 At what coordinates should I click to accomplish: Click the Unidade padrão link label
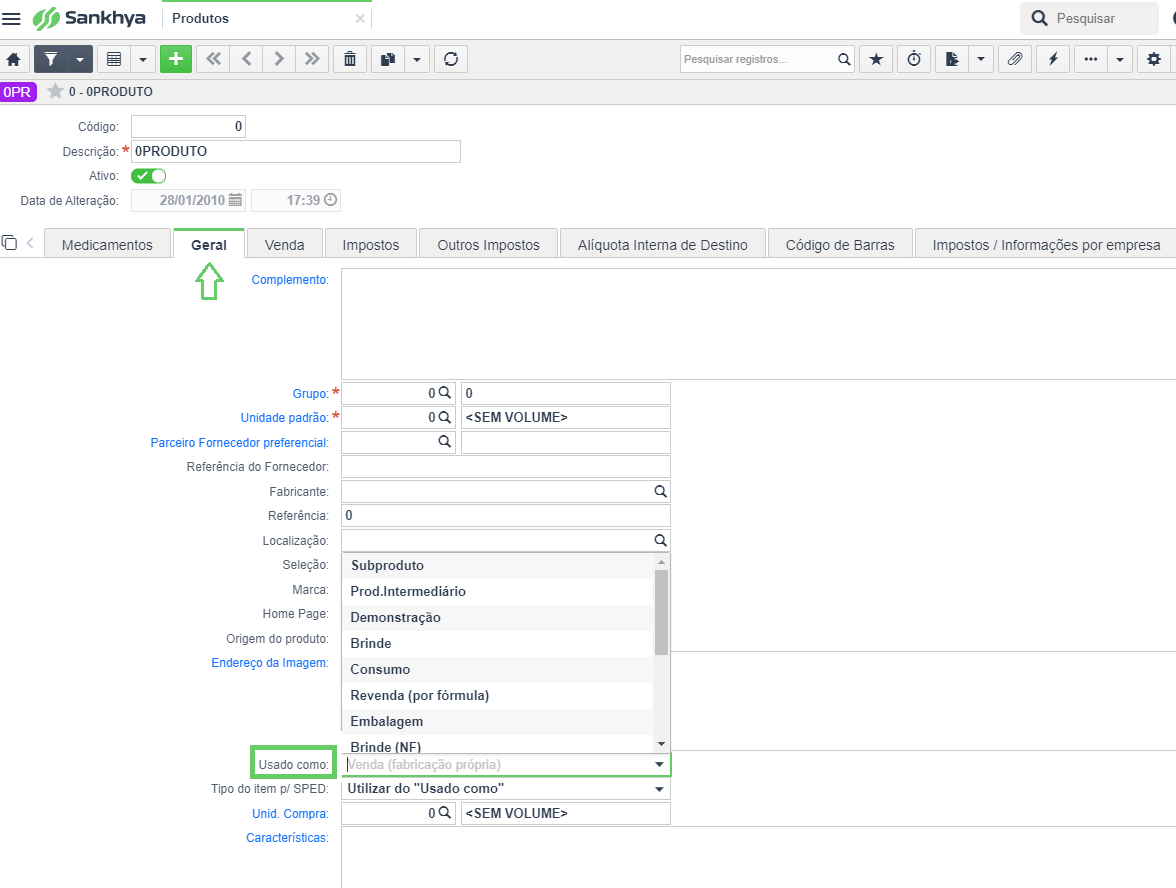pos(284,418)
